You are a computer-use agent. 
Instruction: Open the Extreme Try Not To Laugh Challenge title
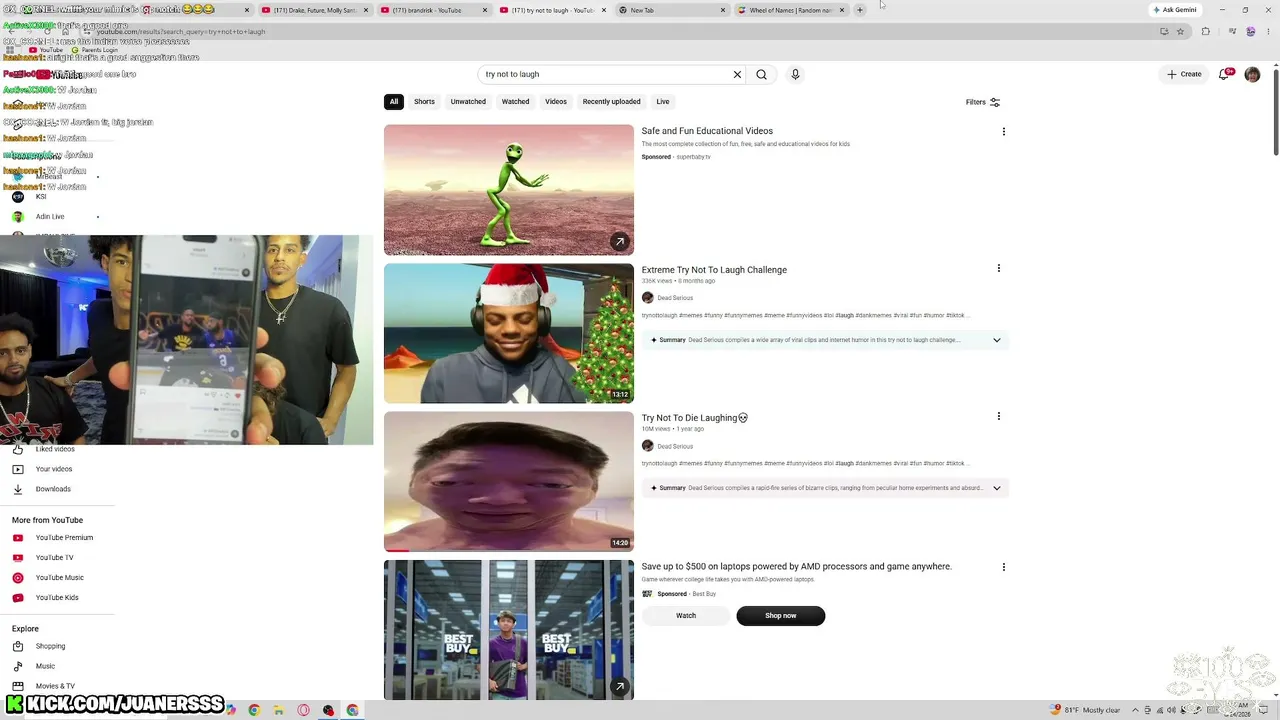(x=714, y=270)
